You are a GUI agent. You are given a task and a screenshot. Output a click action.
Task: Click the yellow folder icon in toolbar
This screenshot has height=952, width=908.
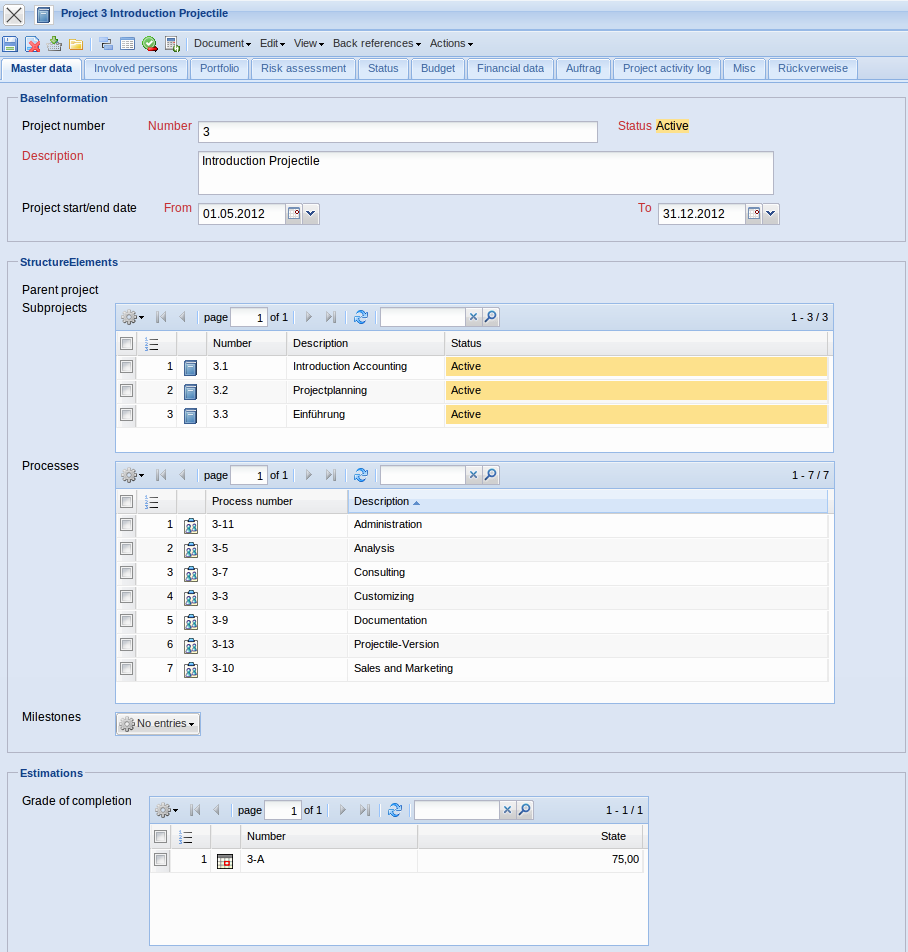(76, 44)
